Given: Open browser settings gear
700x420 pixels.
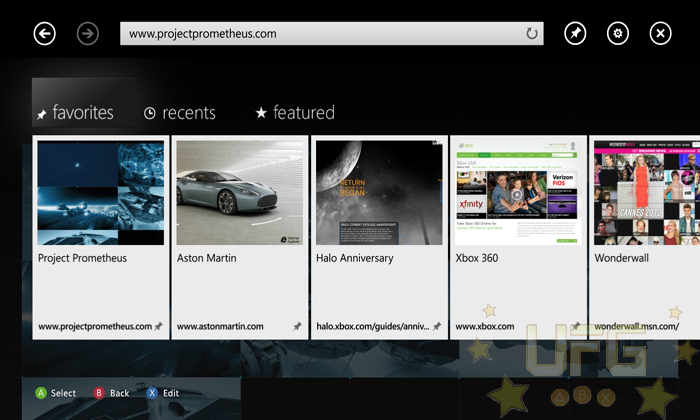Looking at the screenshot, I should (618, 33).
